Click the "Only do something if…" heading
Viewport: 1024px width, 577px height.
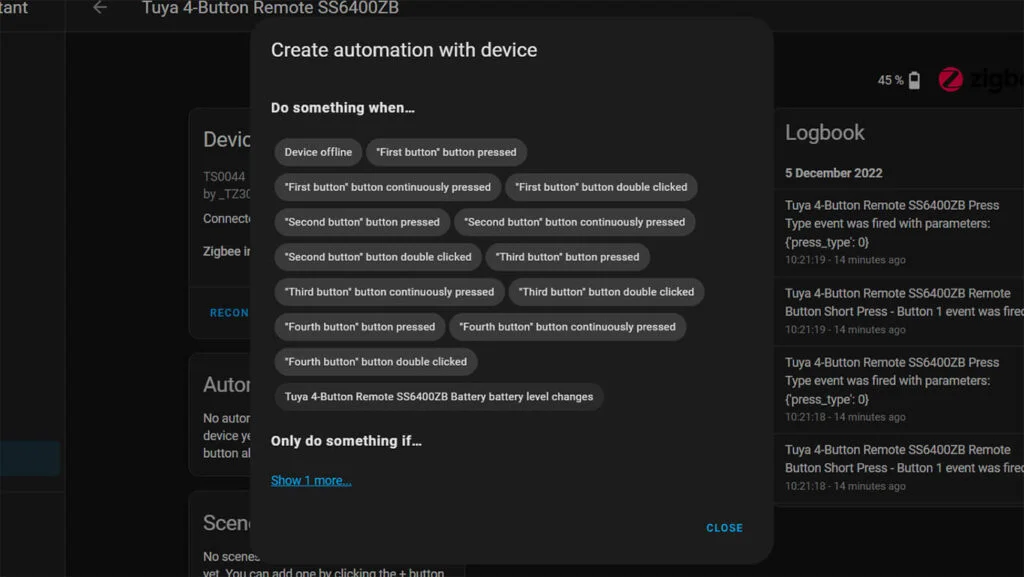pyautogui.click(x=346, y=441)
